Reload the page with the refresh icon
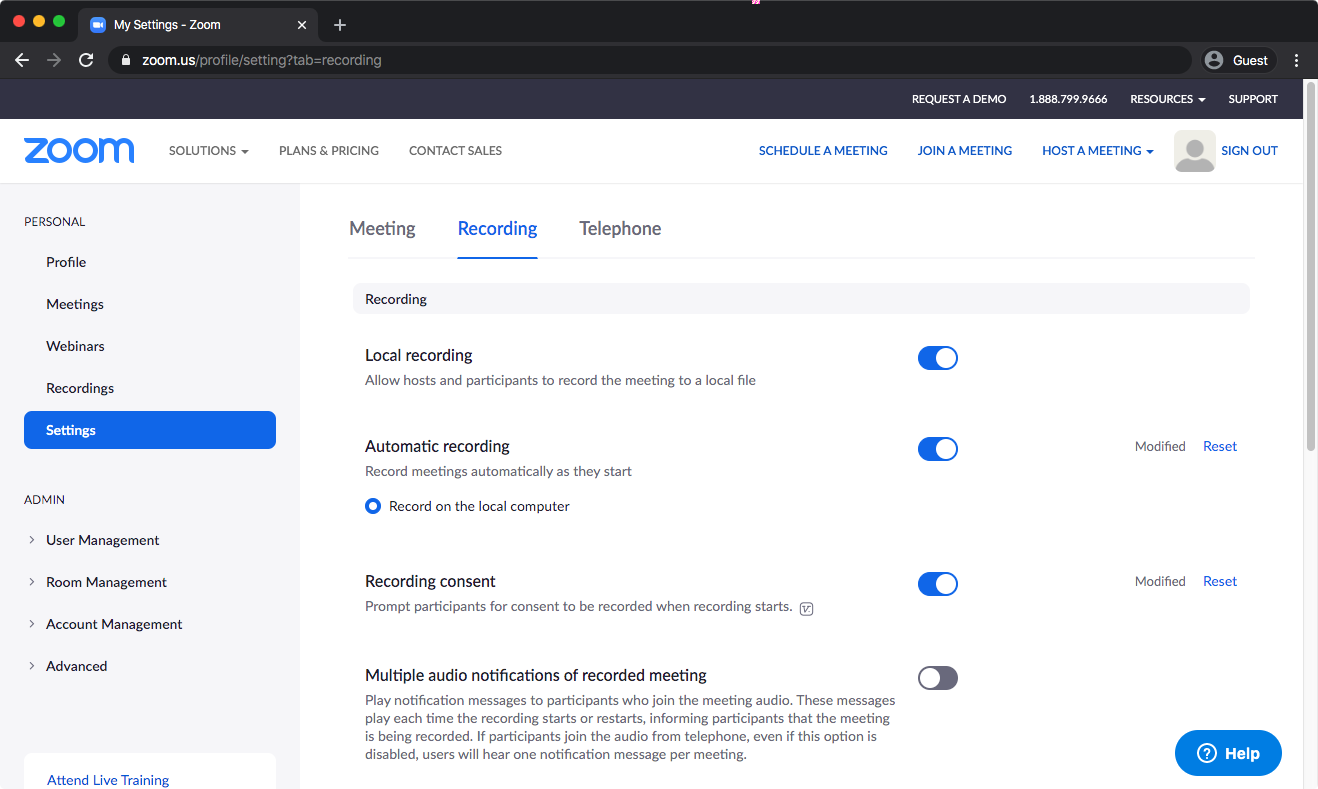Image resolution: width=1318 pixels, height=789 pixels. pyautogui.click(x=86, y=60)
